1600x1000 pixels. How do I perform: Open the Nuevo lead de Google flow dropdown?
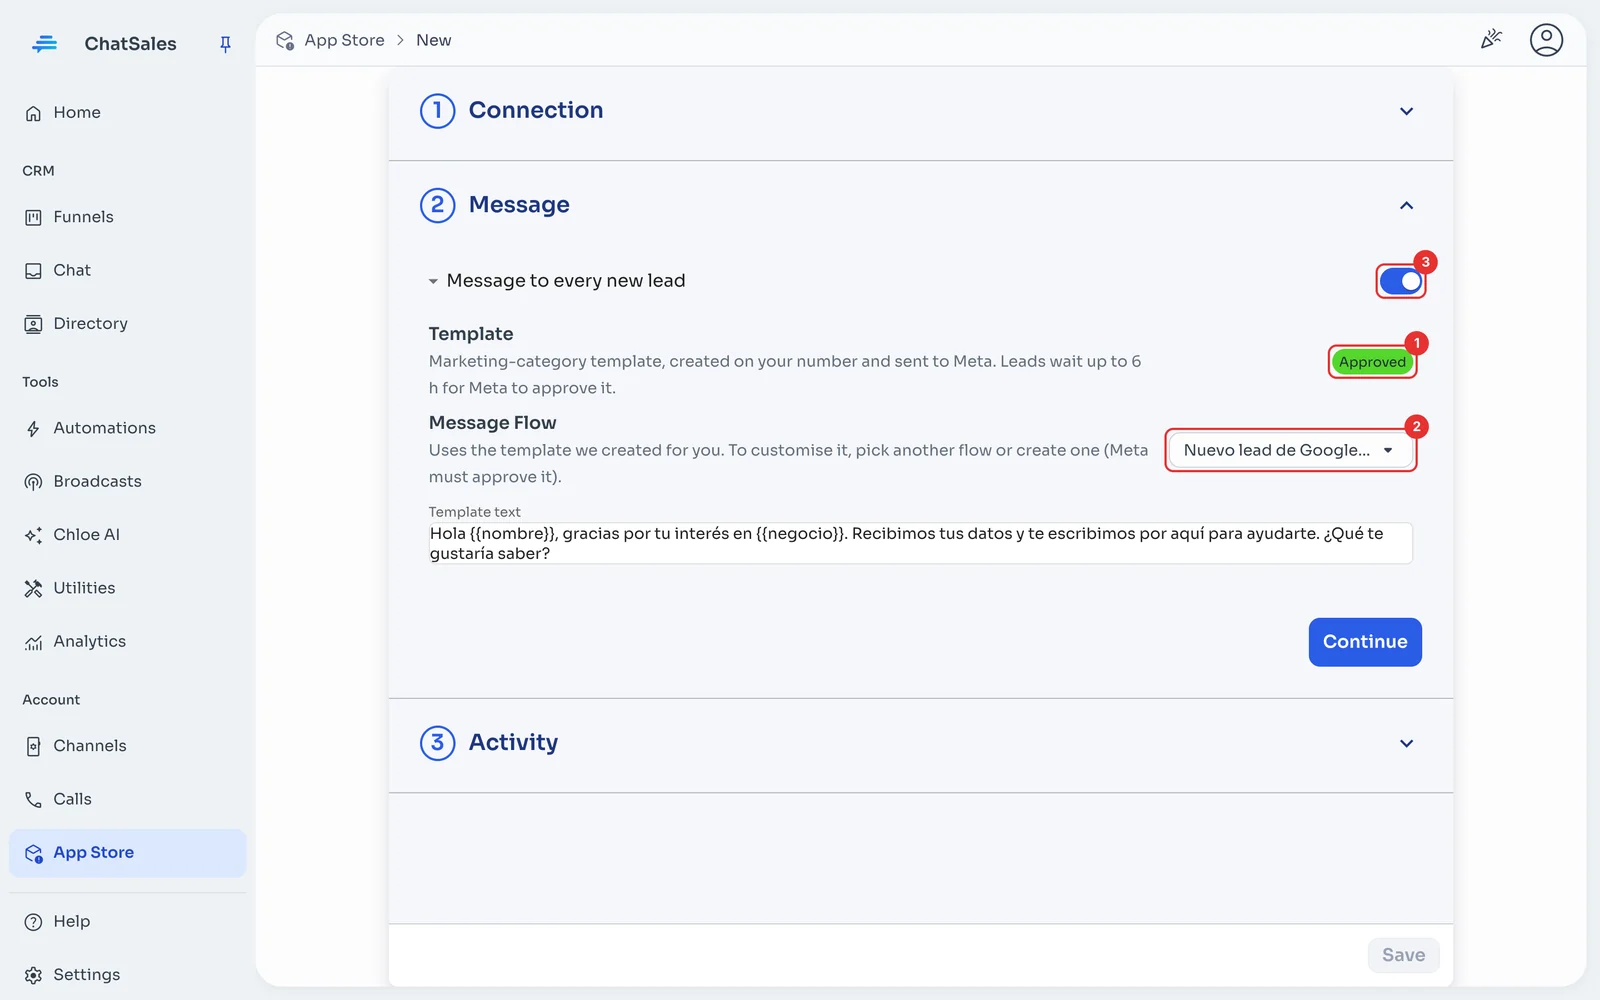pyautogui.click(x=1291, y=450)
